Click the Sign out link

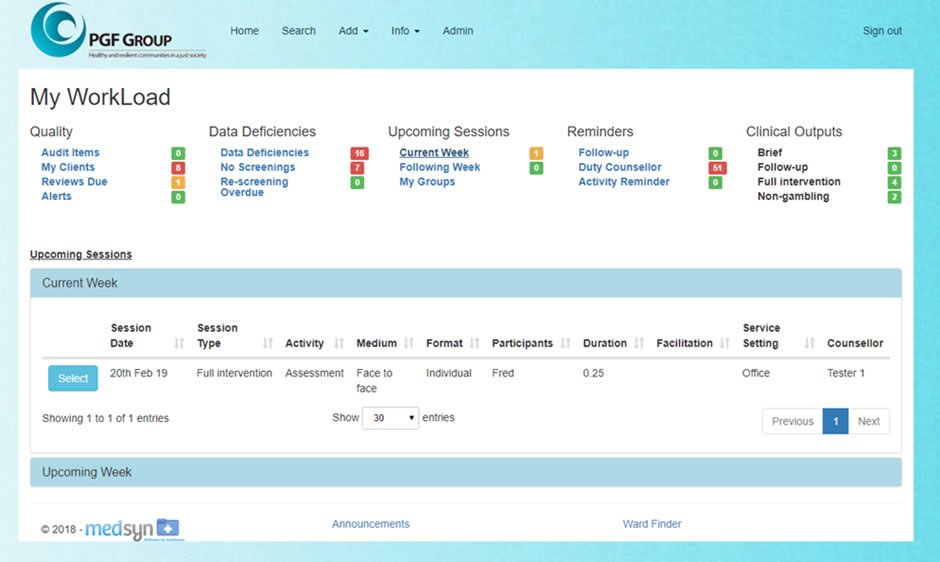pyautogui.click(x=882, y=31)
